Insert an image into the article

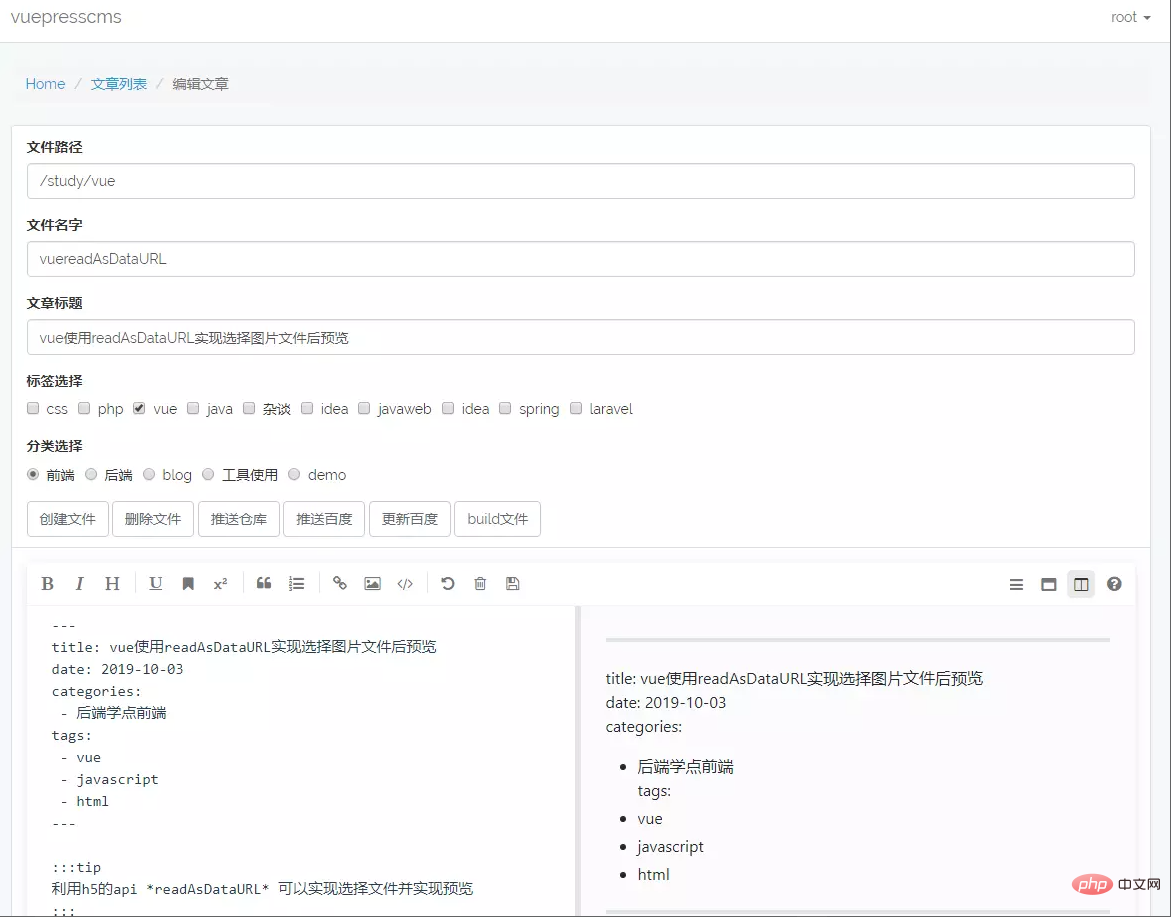click(372, 583)
